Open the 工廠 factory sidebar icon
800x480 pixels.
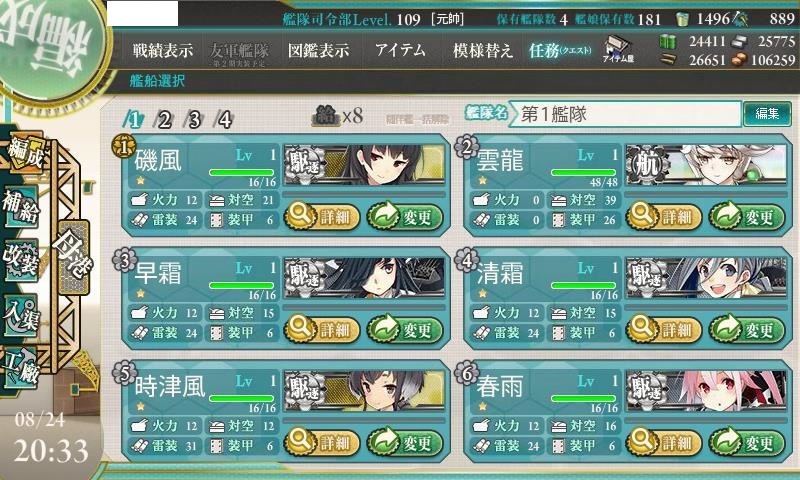21,368
